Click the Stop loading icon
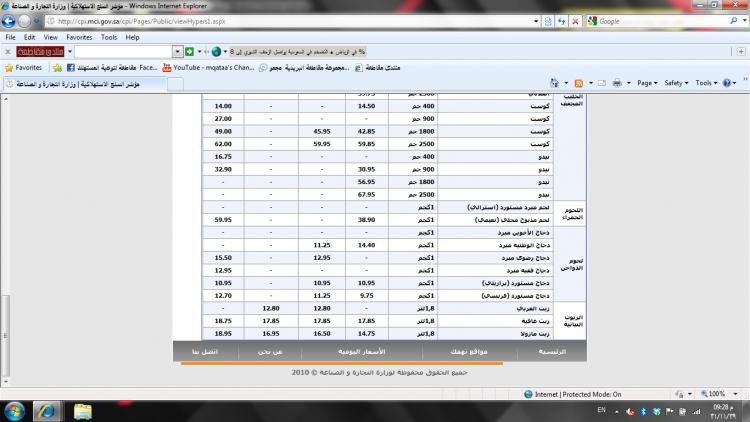The image size is (750, 422). pyautogui.click(x=575, y=20)
